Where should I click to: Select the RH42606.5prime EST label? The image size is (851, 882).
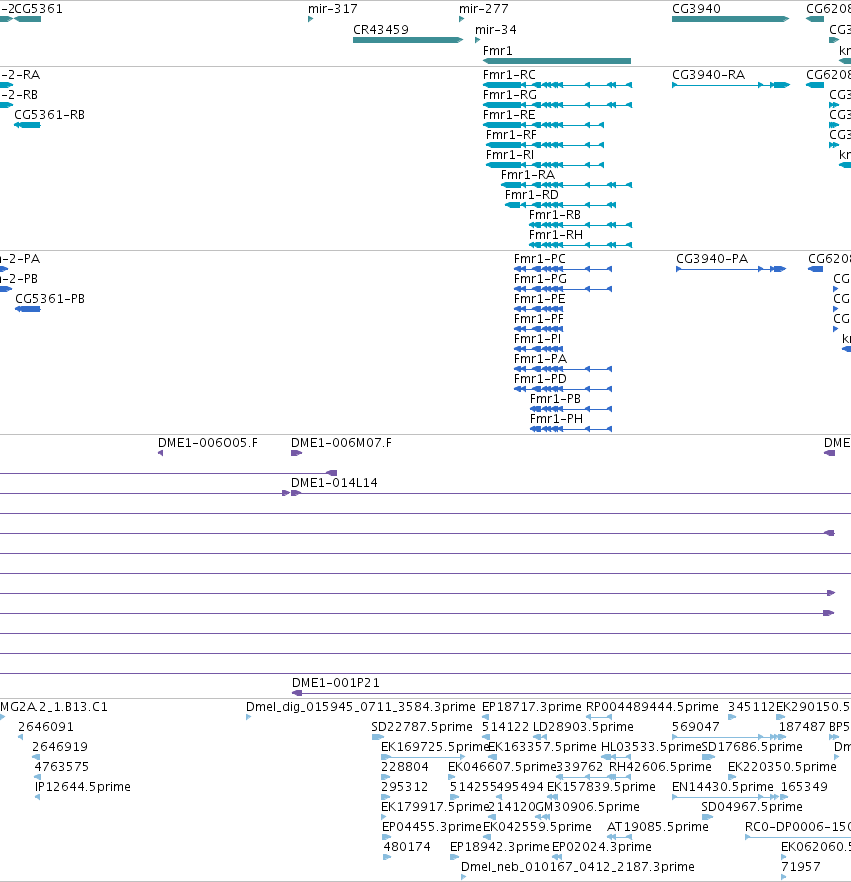pos(660,767)
